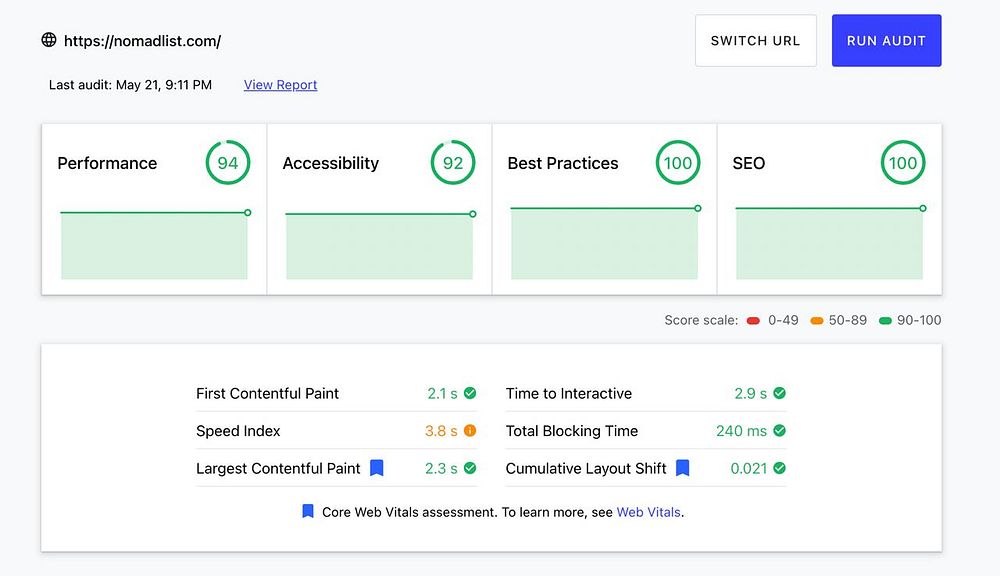Click the green check next to First Contentful Paint
Image resolution: width=1000 pixels, height=576 pixels.
(x=470, y=393)
